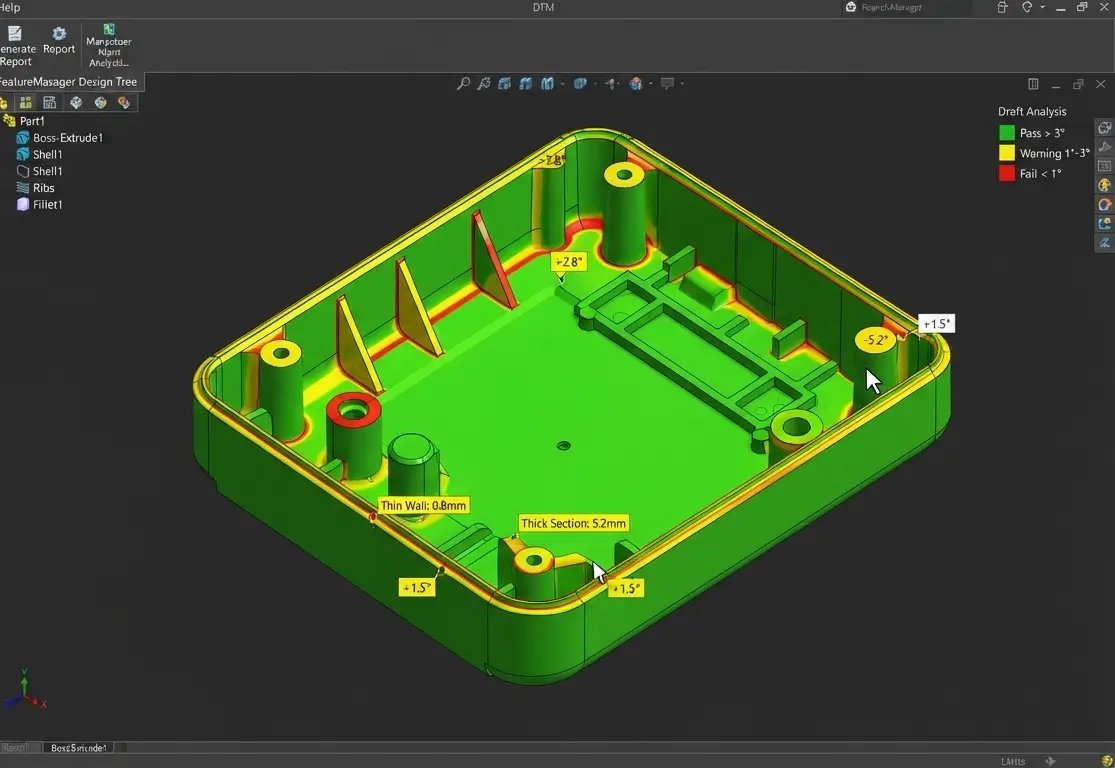Open the Help menu

pos(10,7)
